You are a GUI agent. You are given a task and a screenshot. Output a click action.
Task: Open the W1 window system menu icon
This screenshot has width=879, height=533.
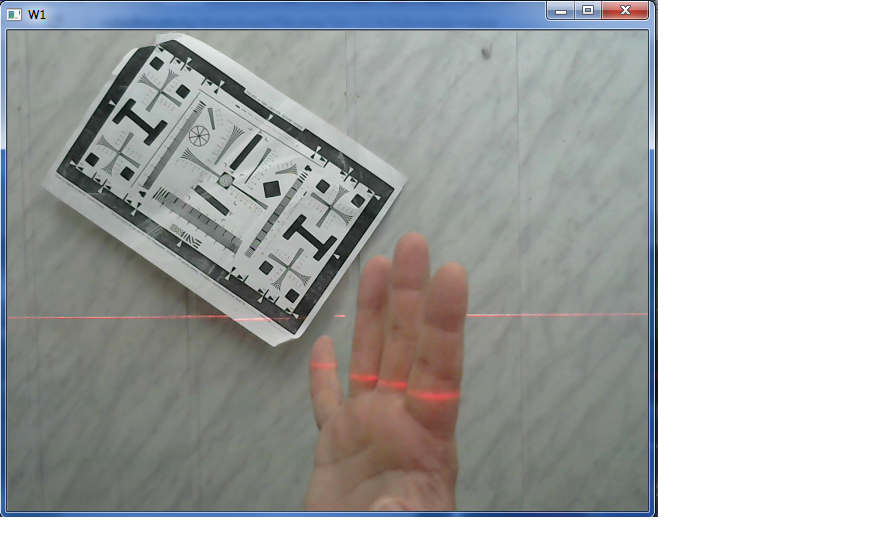[14, 15]
